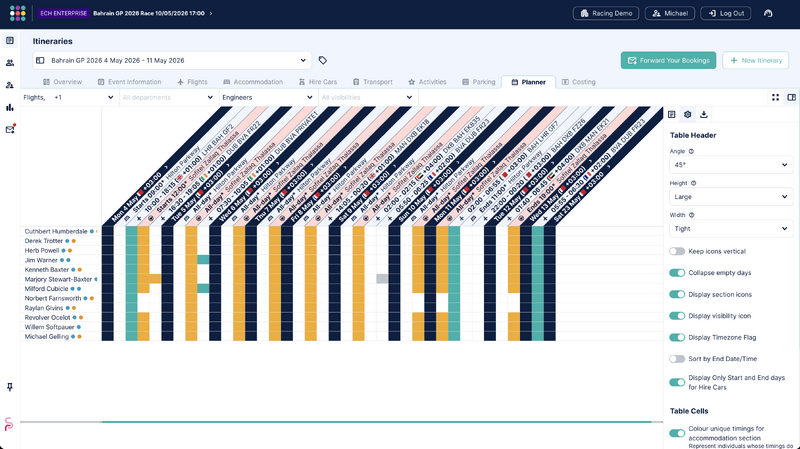This screenshot has height=449, width=800.
Task: Click the info icon next to Angle
Action: coord(691,152)
